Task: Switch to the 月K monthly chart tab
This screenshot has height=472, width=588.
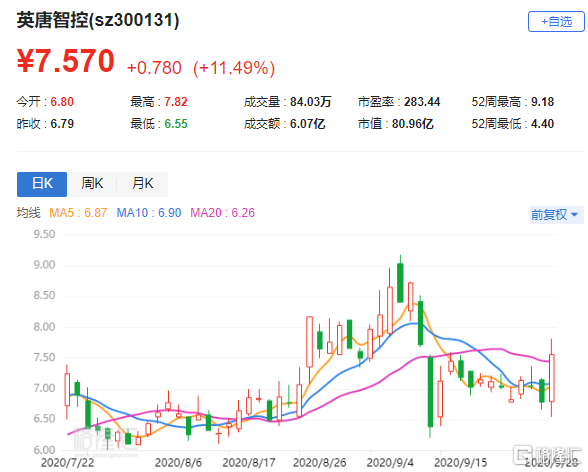Action: pos(142,184)
